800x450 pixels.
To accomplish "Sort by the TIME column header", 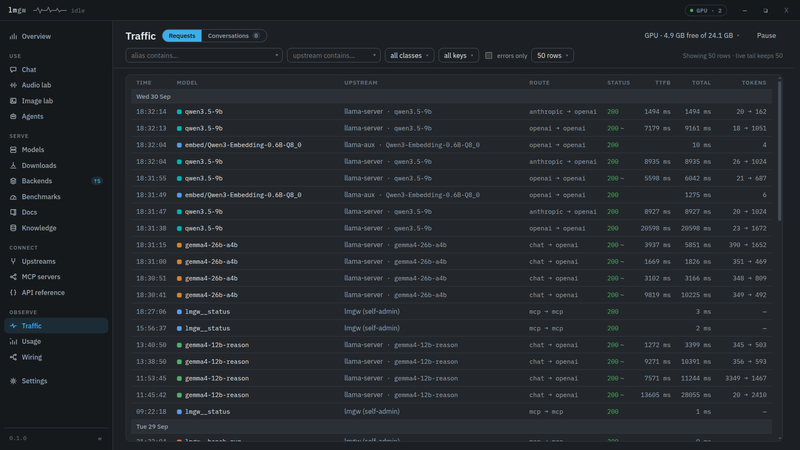I will (x=144, y=83).
